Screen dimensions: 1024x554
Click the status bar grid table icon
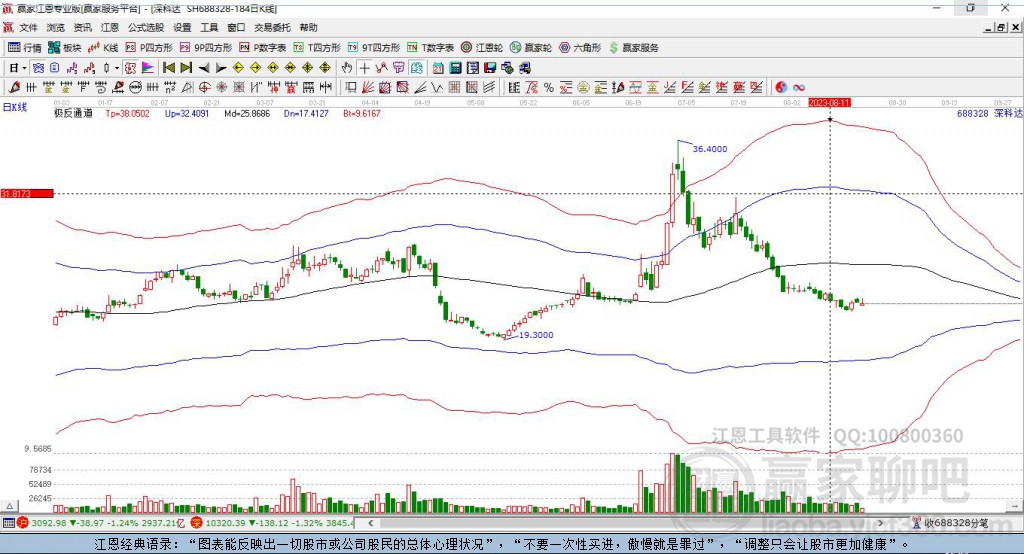point(8,523)
